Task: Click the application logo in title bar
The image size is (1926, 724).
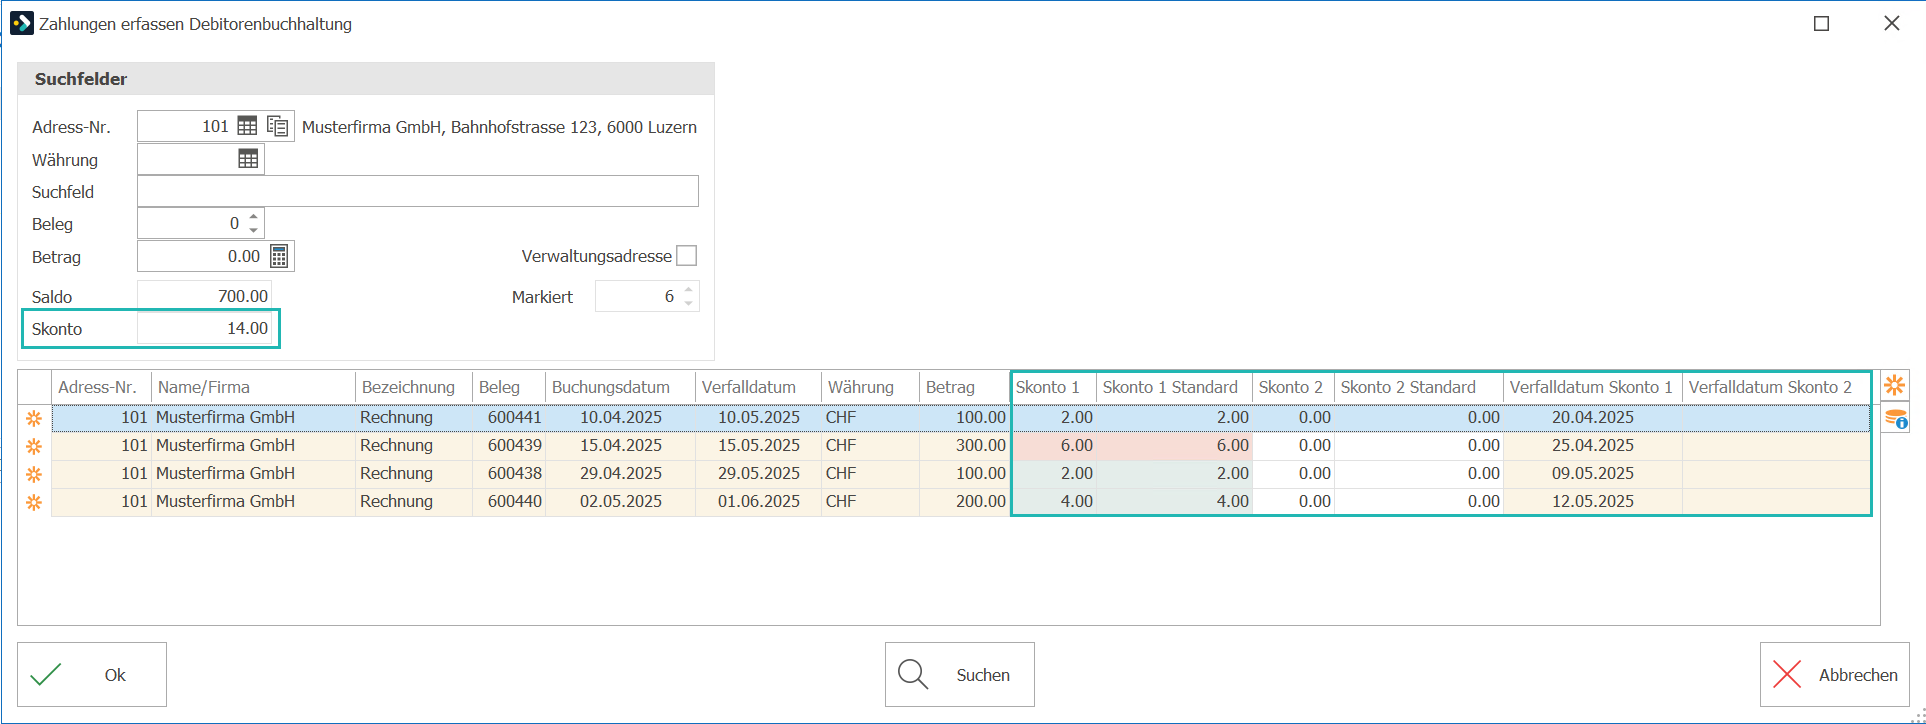Action: point(21,23)
